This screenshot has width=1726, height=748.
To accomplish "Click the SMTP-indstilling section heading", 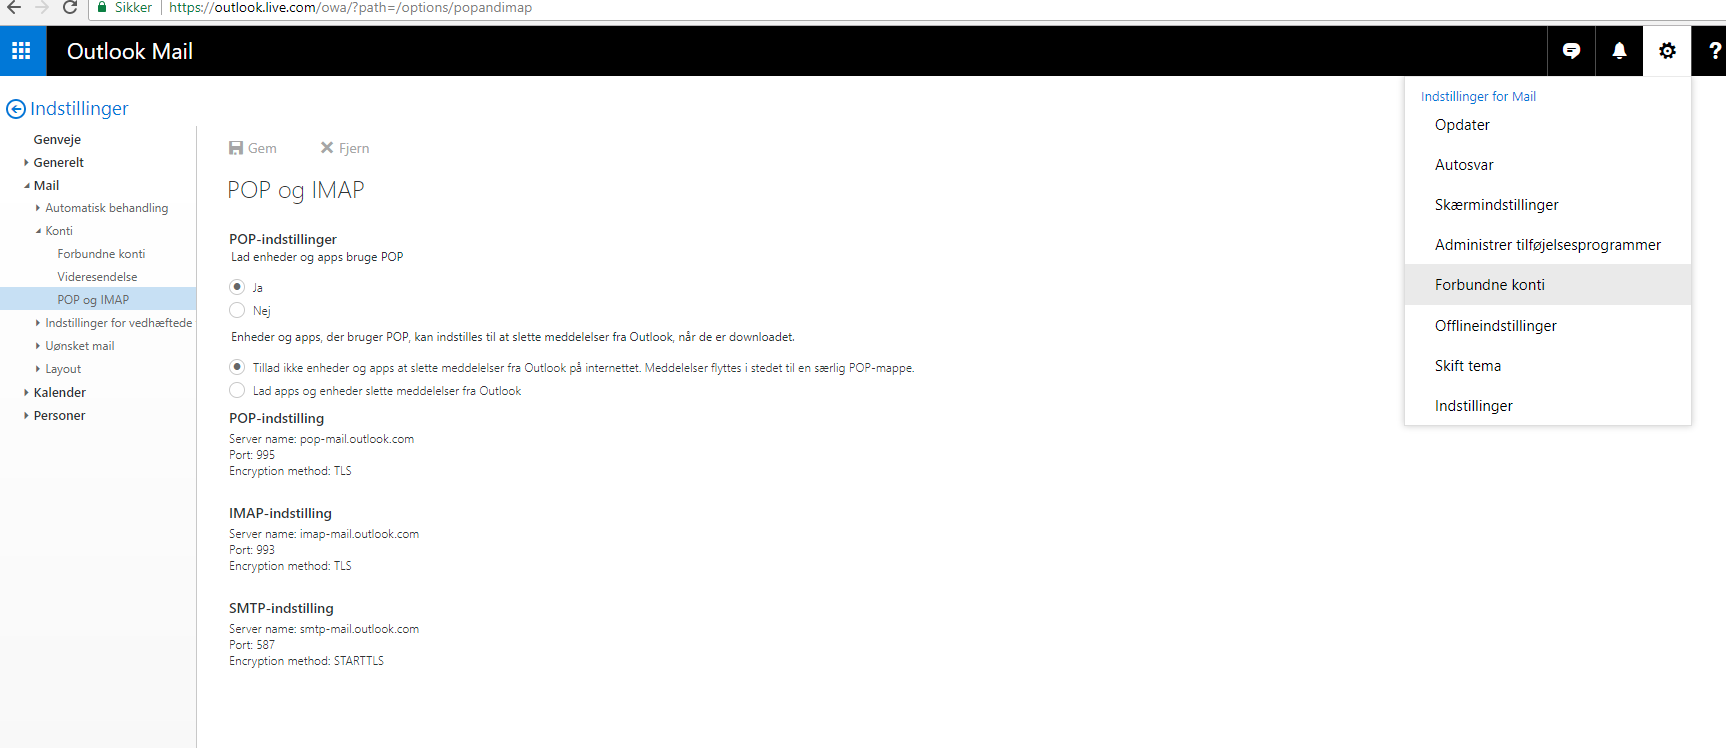I will coord(281,608).
